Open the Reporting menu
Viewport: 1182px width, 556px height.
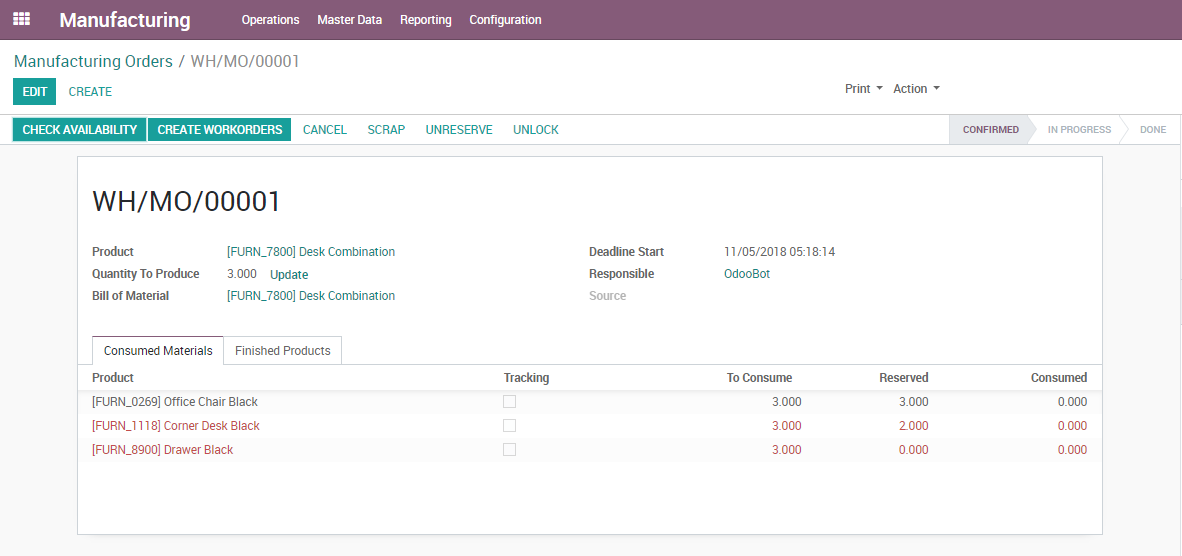(425, 20)
